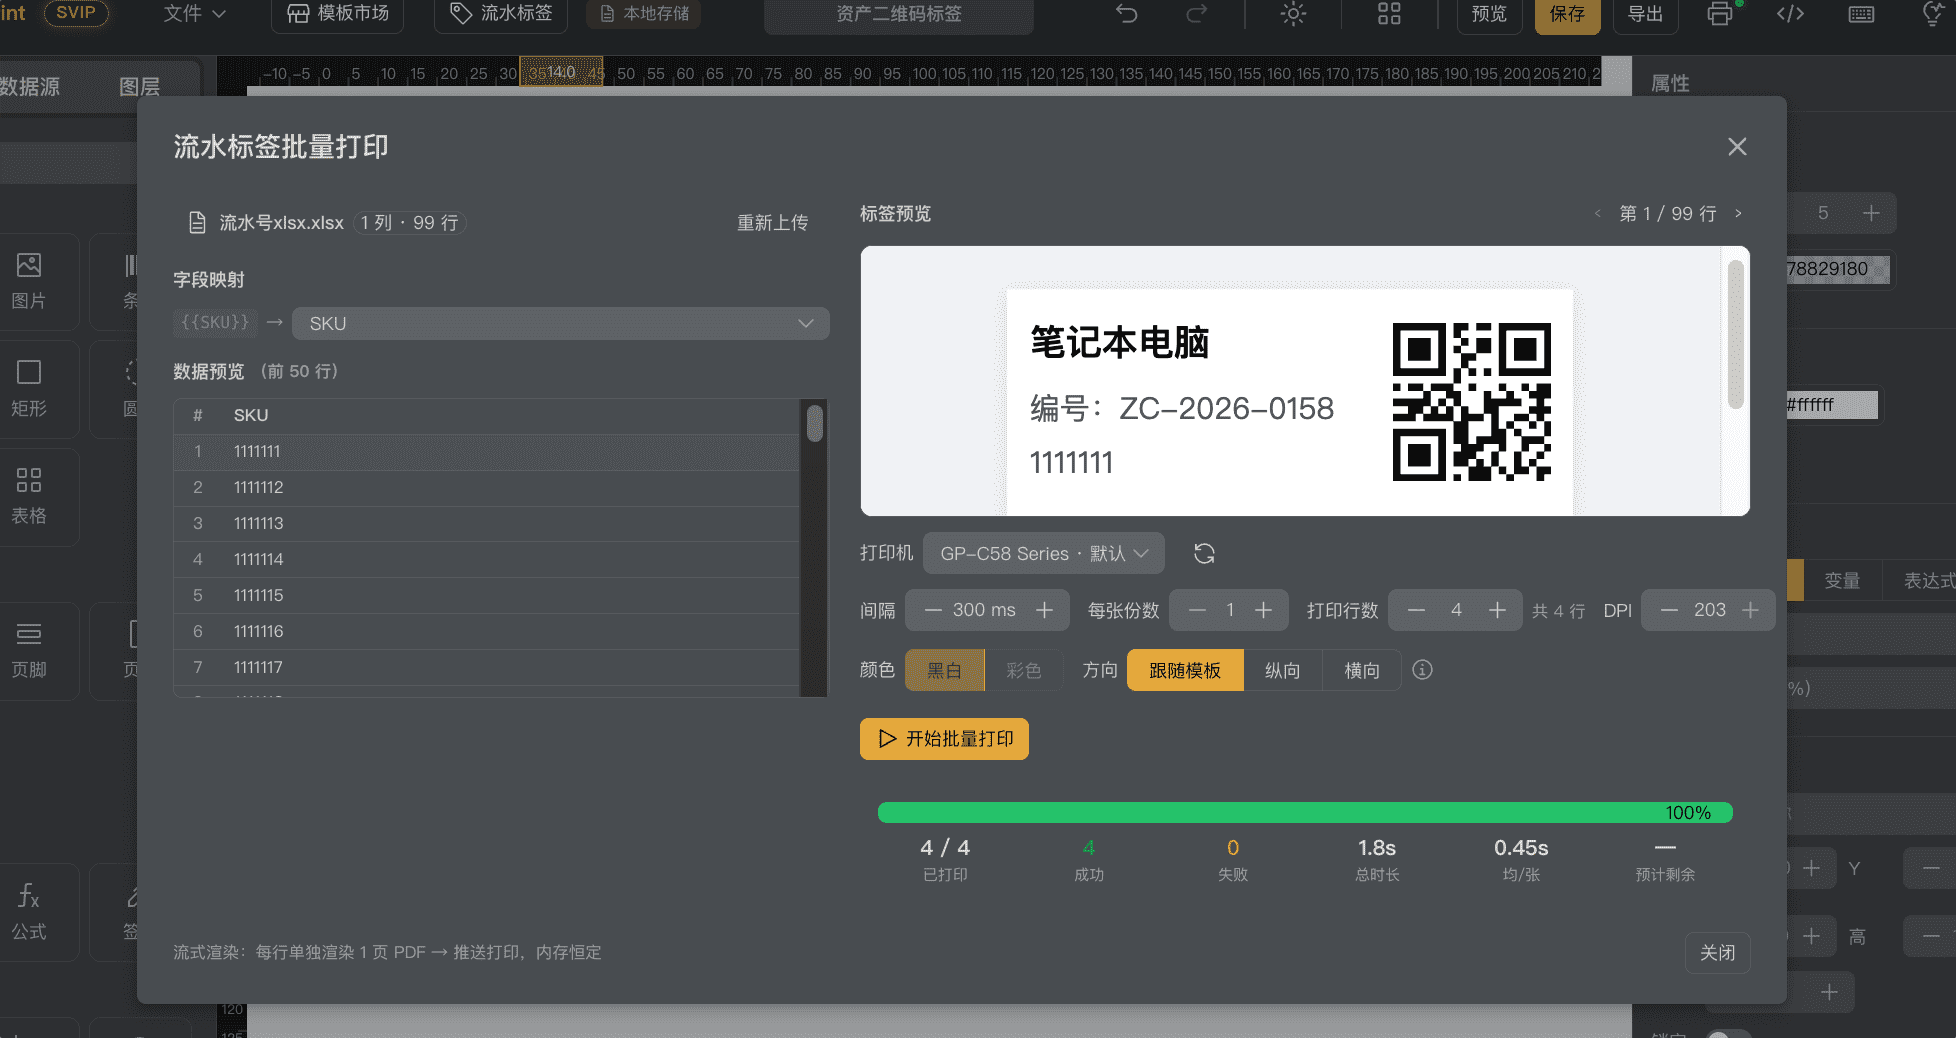
Task: Select the 公式 formula tool
Action: tap(29, 912)
